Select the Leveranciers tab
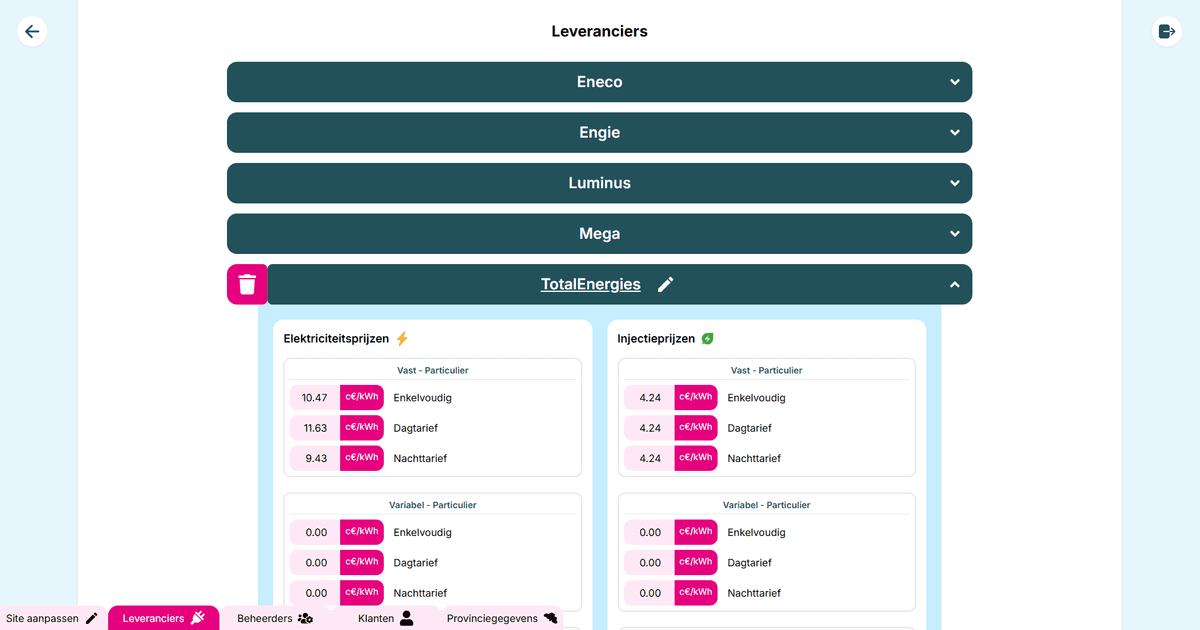1200x630 pixels. click(x=163, y=618)
